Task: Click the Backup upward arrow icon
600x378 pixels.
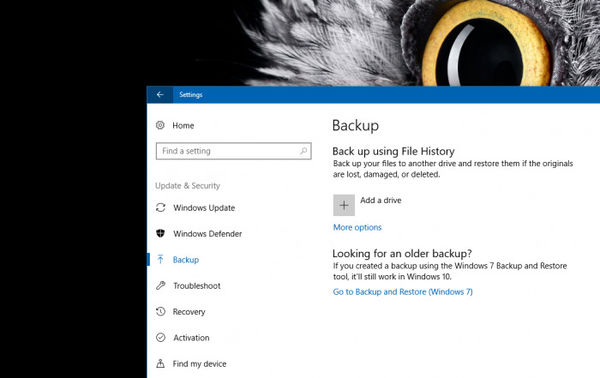Action: pyautogui.click(x=161, y=259)
